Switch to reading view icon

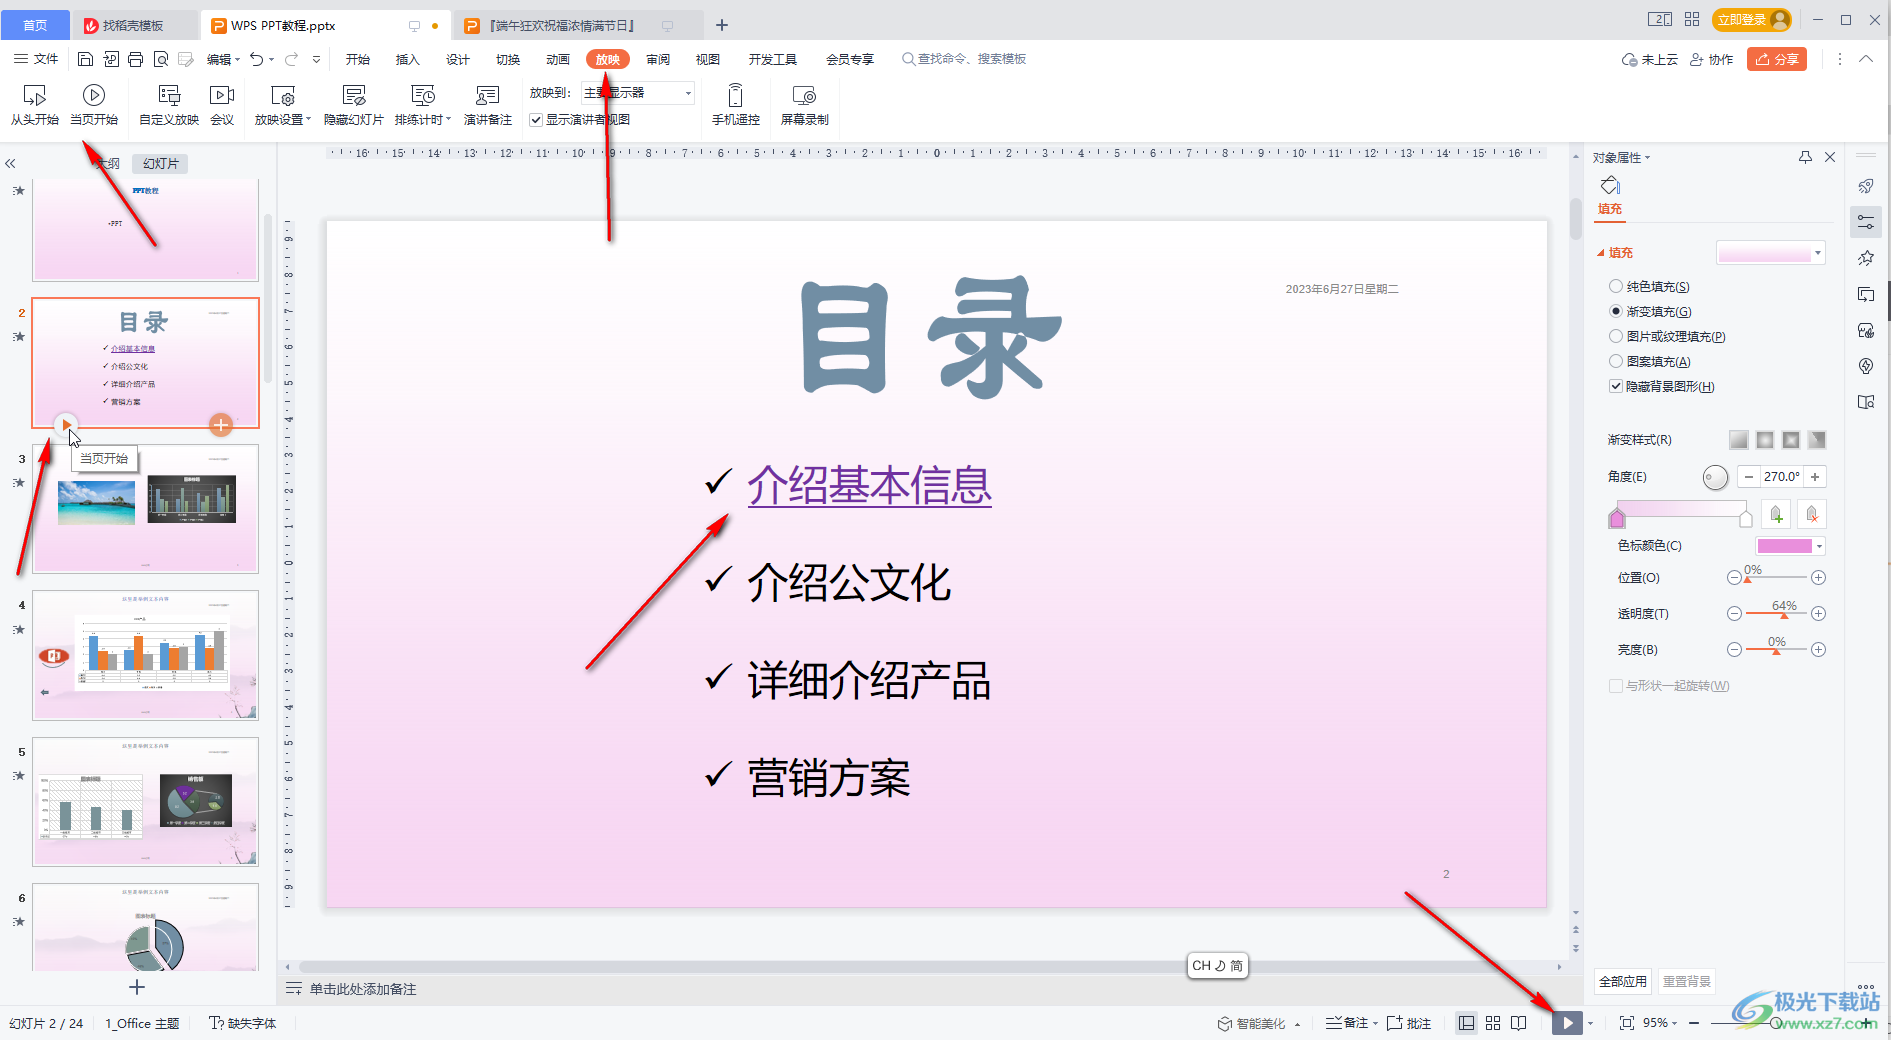click(x=1519, y=1023)
